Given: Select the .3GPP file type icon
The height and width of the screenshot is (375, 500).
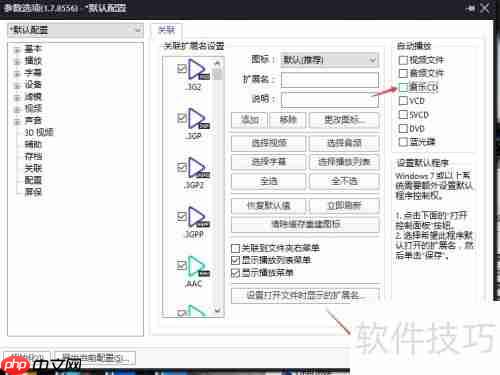Looking at the screenshot, I should tap(199, 217).
